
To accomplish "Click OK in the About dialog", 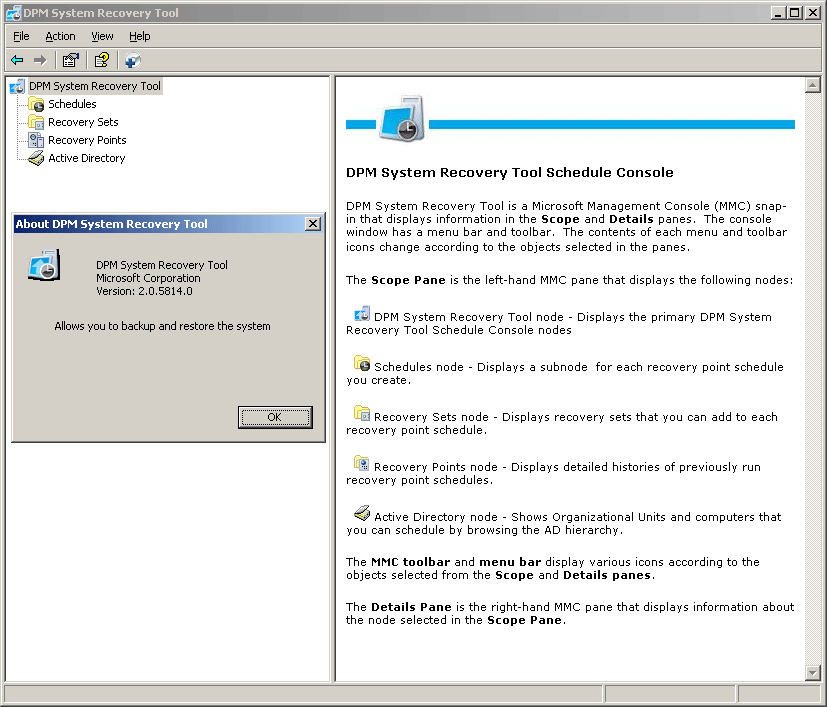I will (x=275, y=417).
